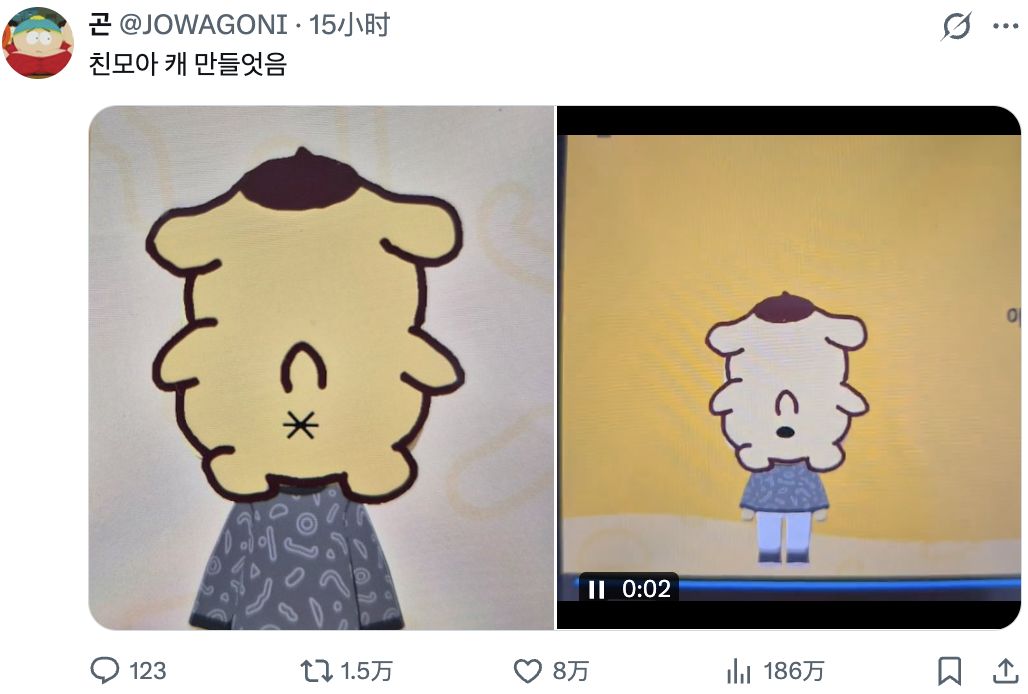Open the reply comment icon
This screenshot has width=1028, height=694.
click(104, 670)
